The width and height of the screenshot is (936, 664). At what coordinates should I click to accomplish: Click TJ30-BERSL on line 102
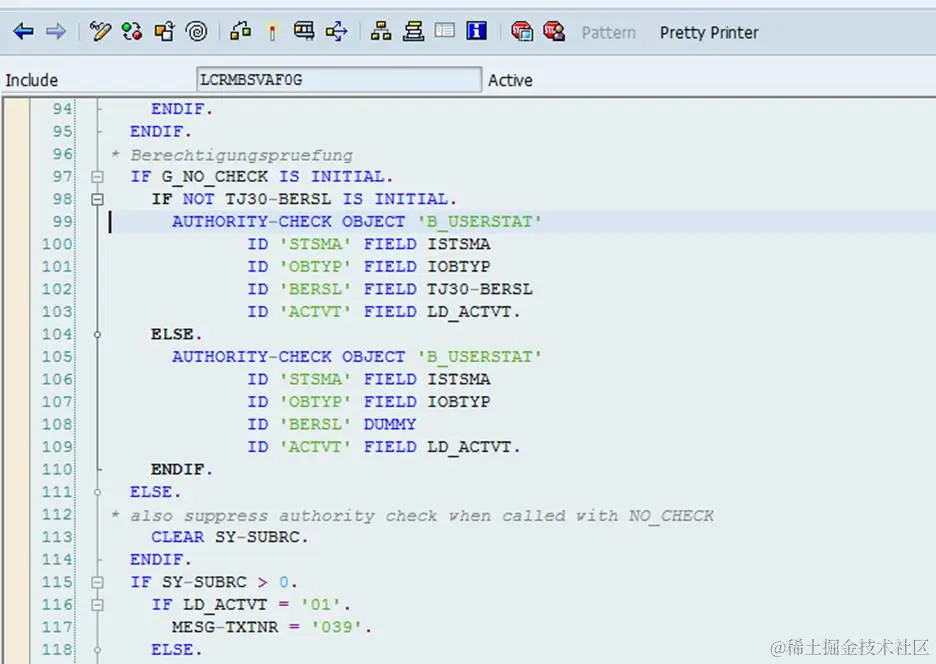click(479, 289)
